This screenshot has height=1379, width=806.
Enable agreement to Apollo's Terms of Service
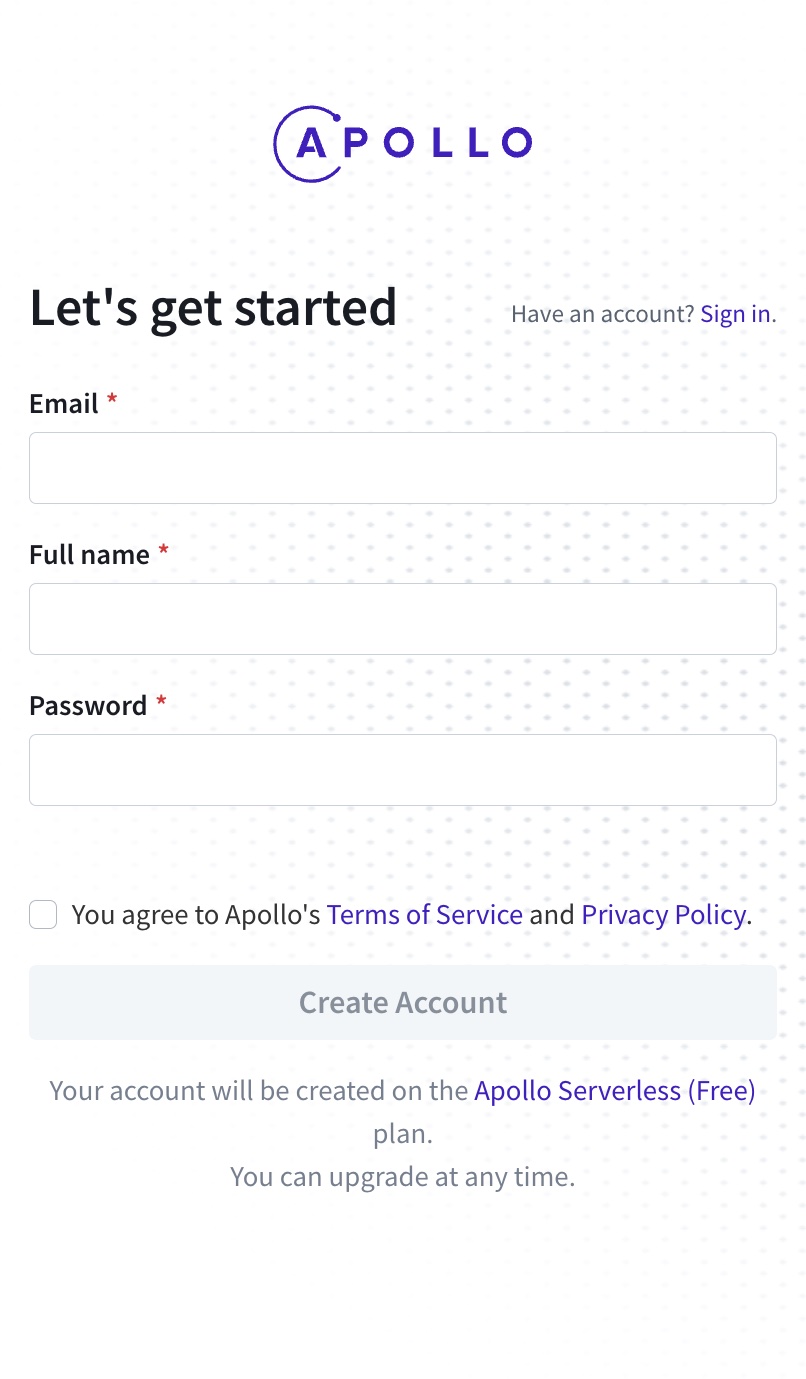click(x=43, y=914)
